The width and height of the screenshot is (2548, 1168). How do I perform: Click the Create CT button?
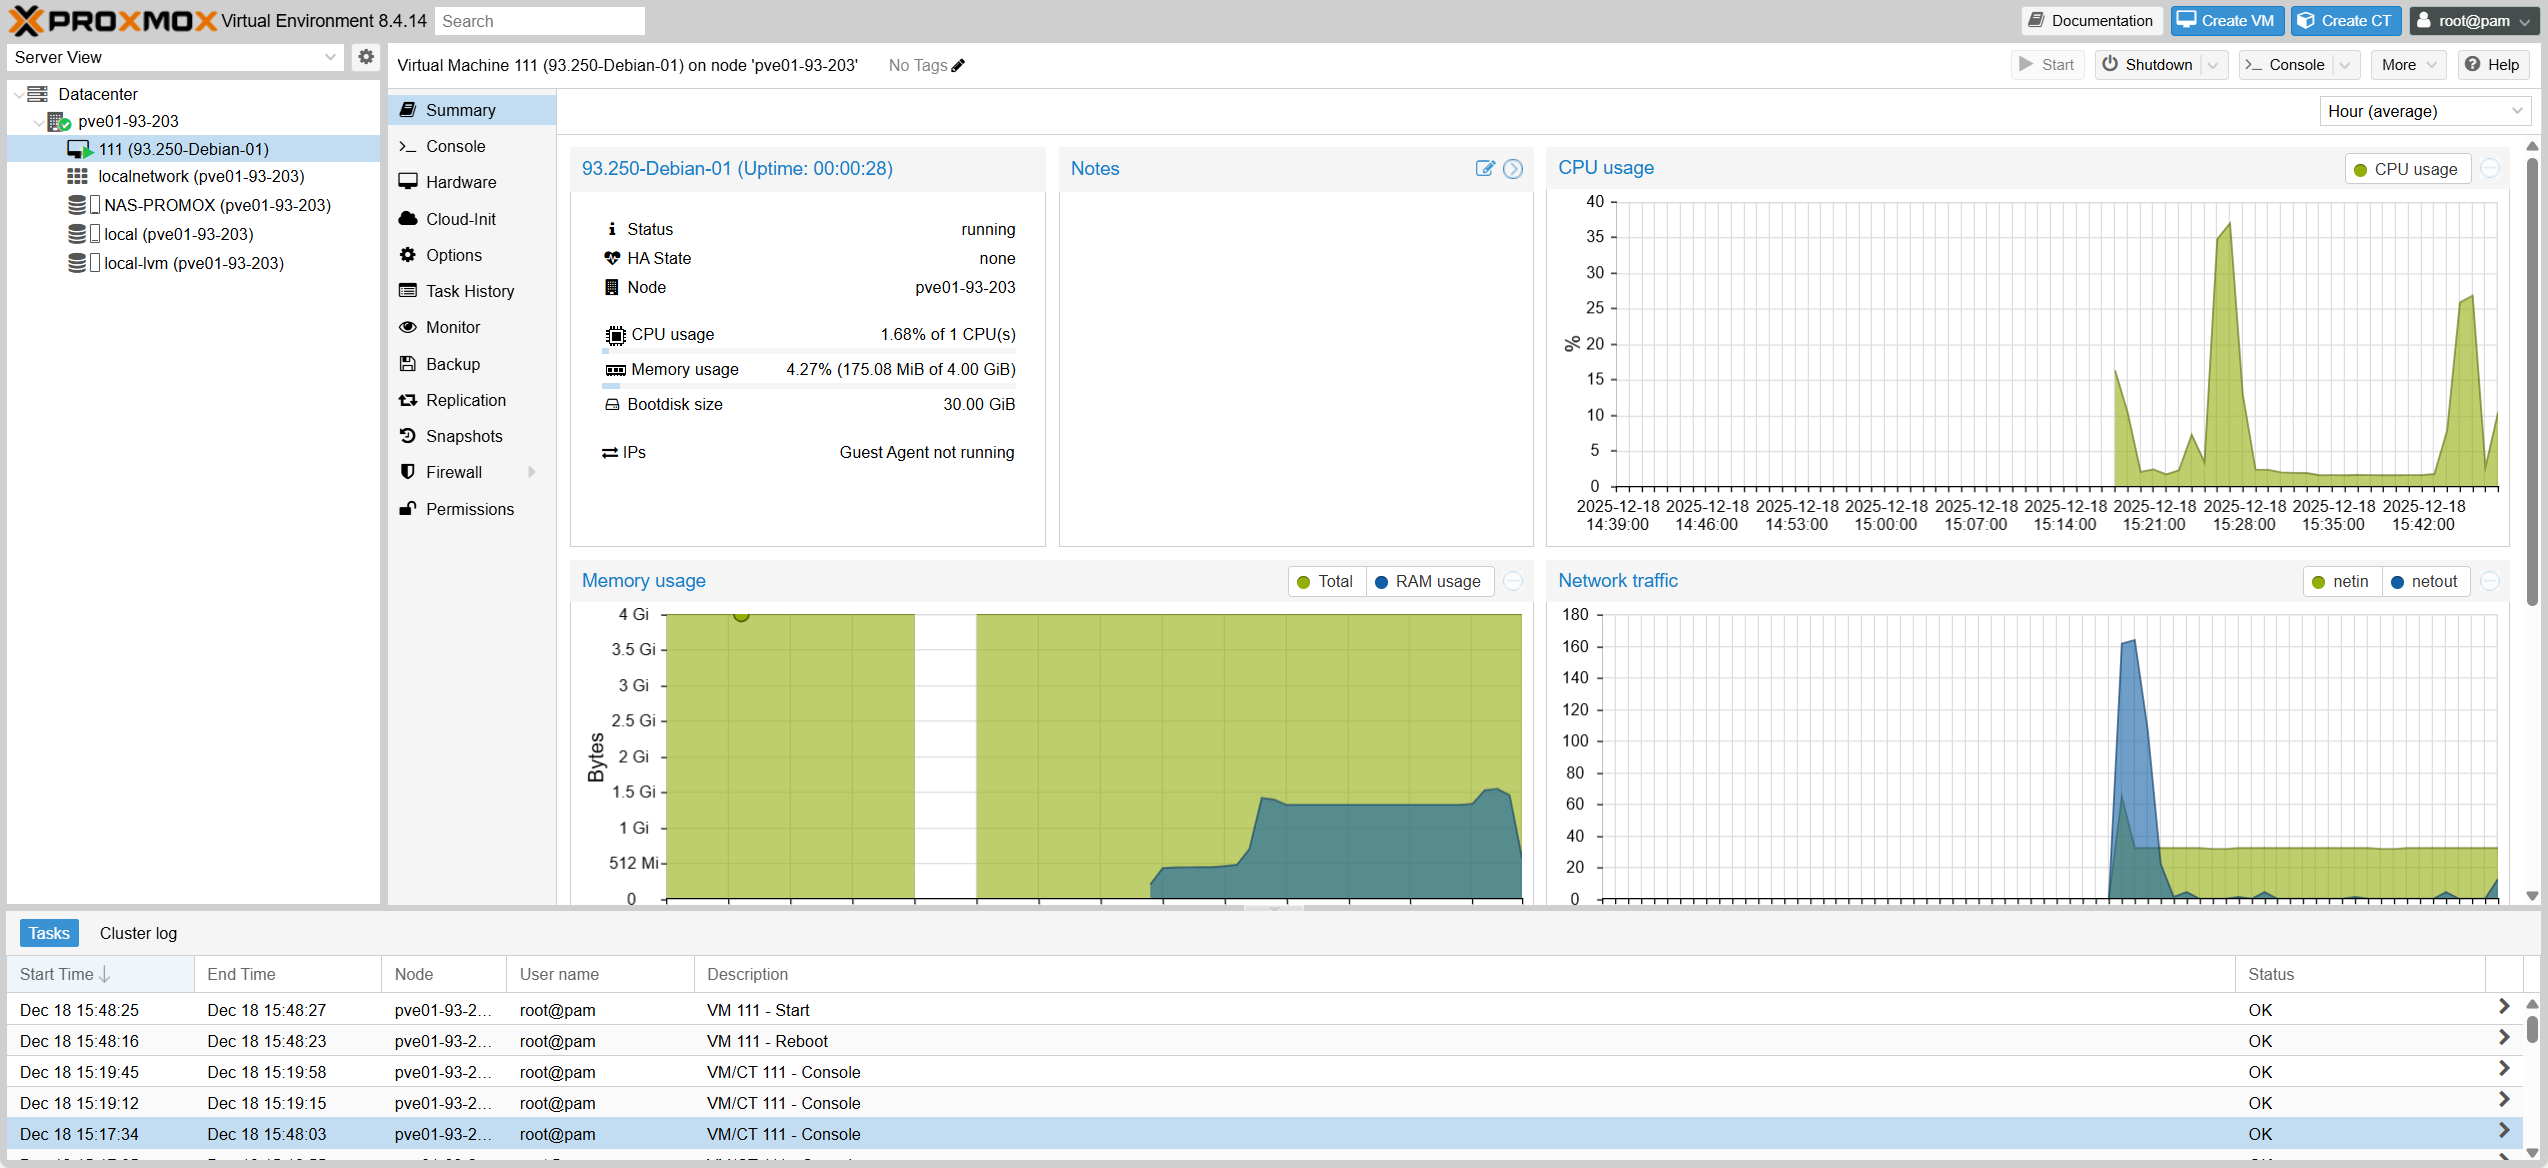2344,20
